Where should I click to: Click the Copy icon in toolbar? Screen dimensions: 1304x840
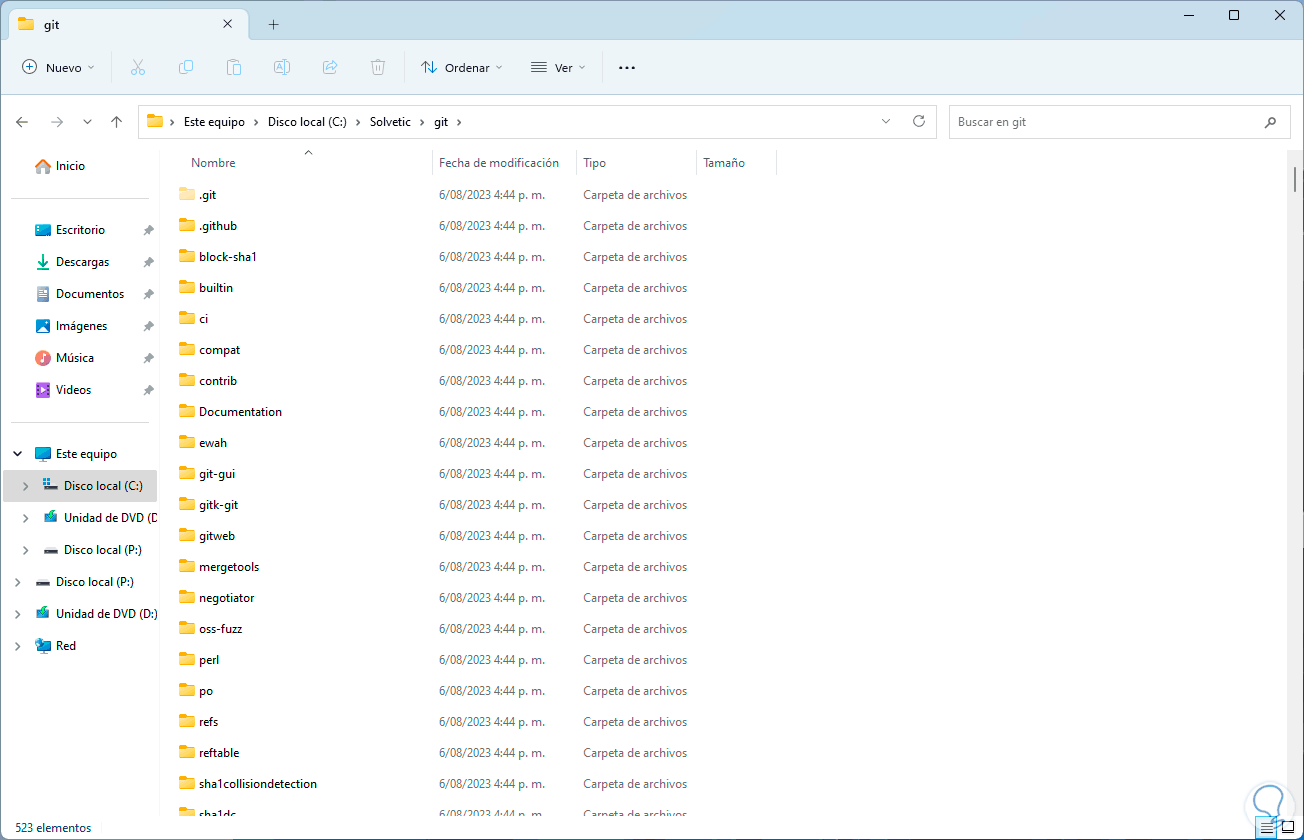[186, 68]
